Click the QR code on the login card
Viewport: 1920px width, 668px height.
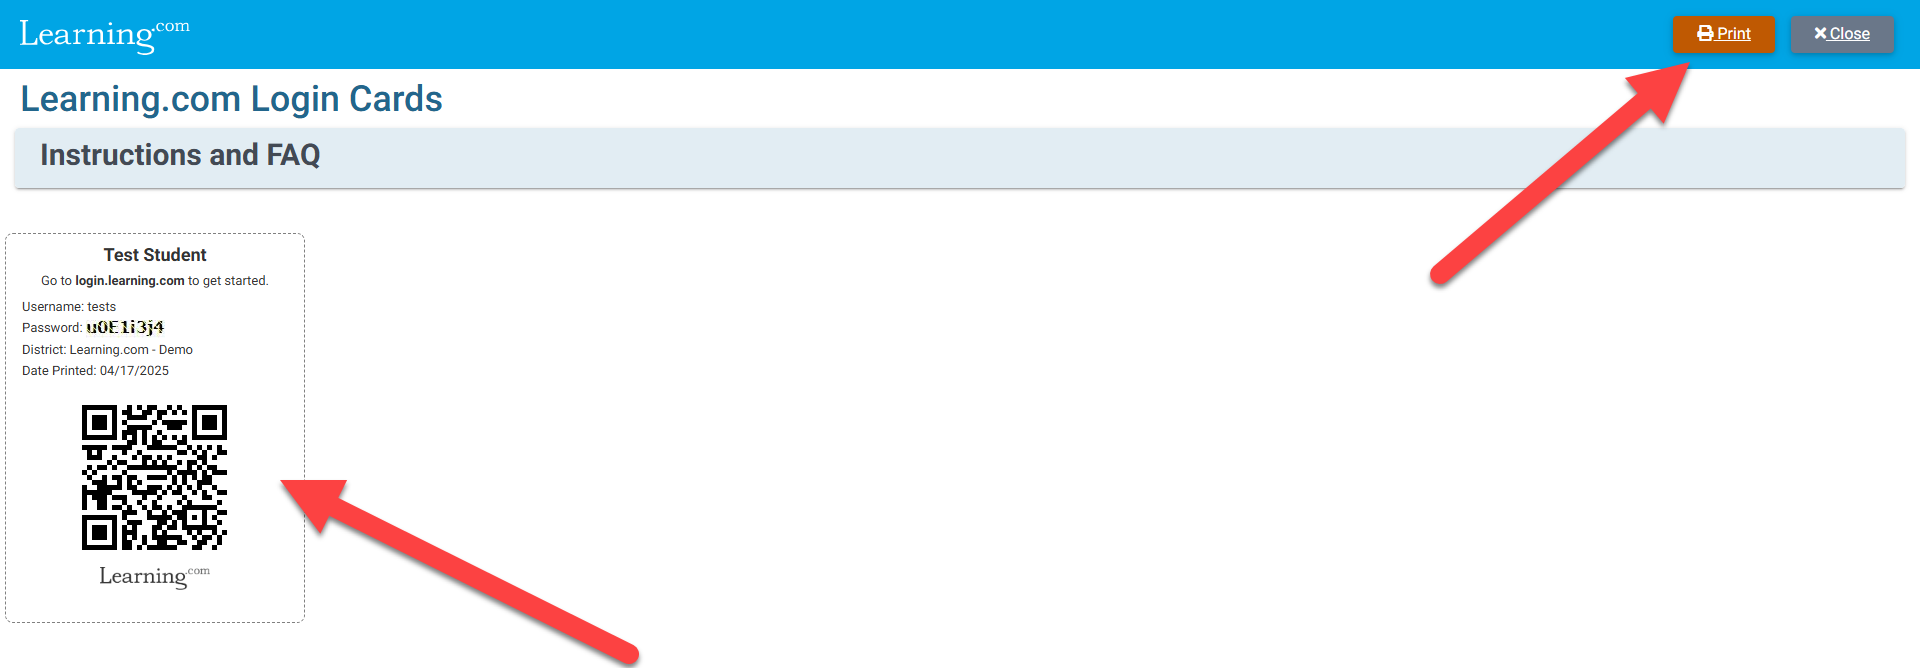[155, 478]
